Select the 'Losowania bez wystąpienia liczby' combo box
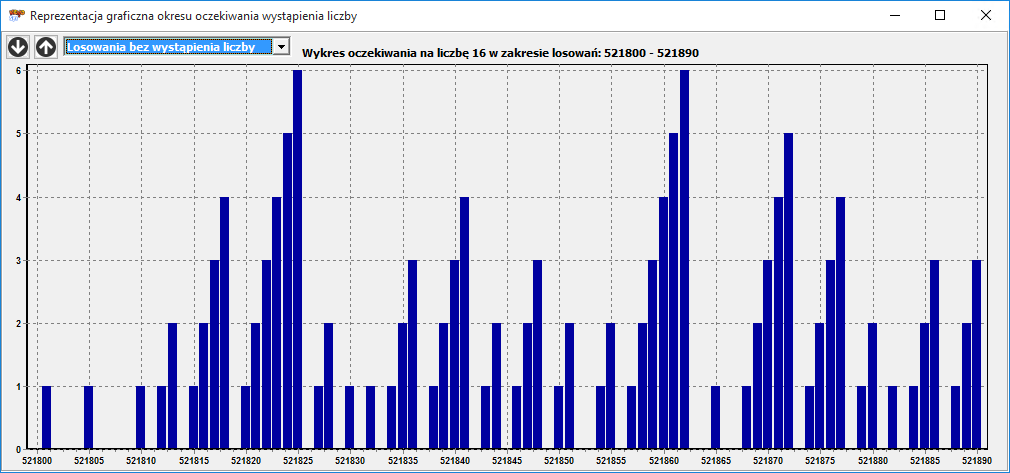This screenshot has width=1010, height=473. [176, 46]
